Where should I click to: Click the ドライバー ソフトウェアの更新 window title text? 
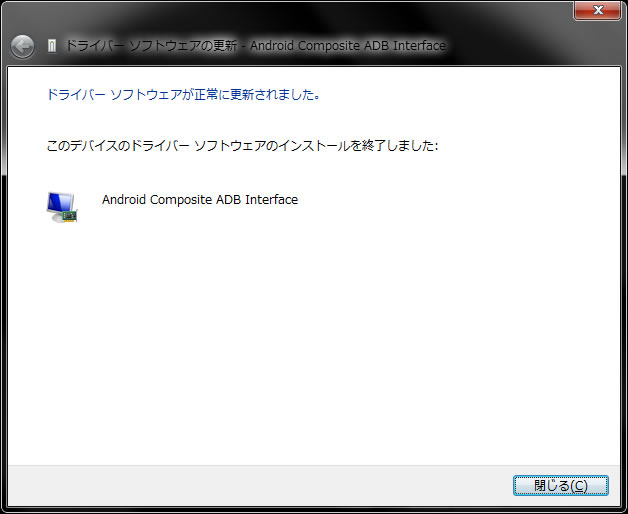pos(151,46)
